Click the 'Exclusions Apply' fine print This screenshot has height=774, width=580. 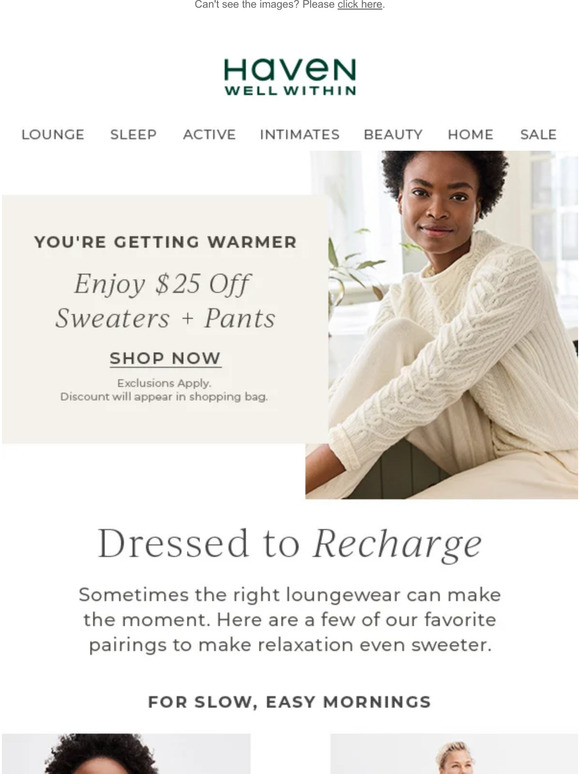click(164, 383)
